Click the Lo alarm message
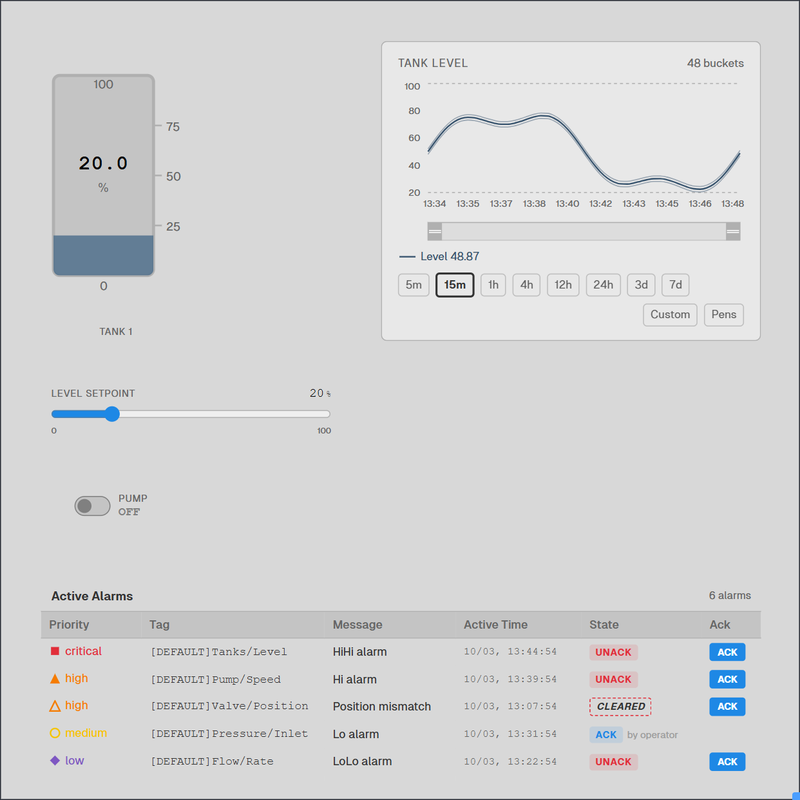Image resolution: width=800 pixels, height=800 pixels. pyautogui.click(x=356, y=734)
